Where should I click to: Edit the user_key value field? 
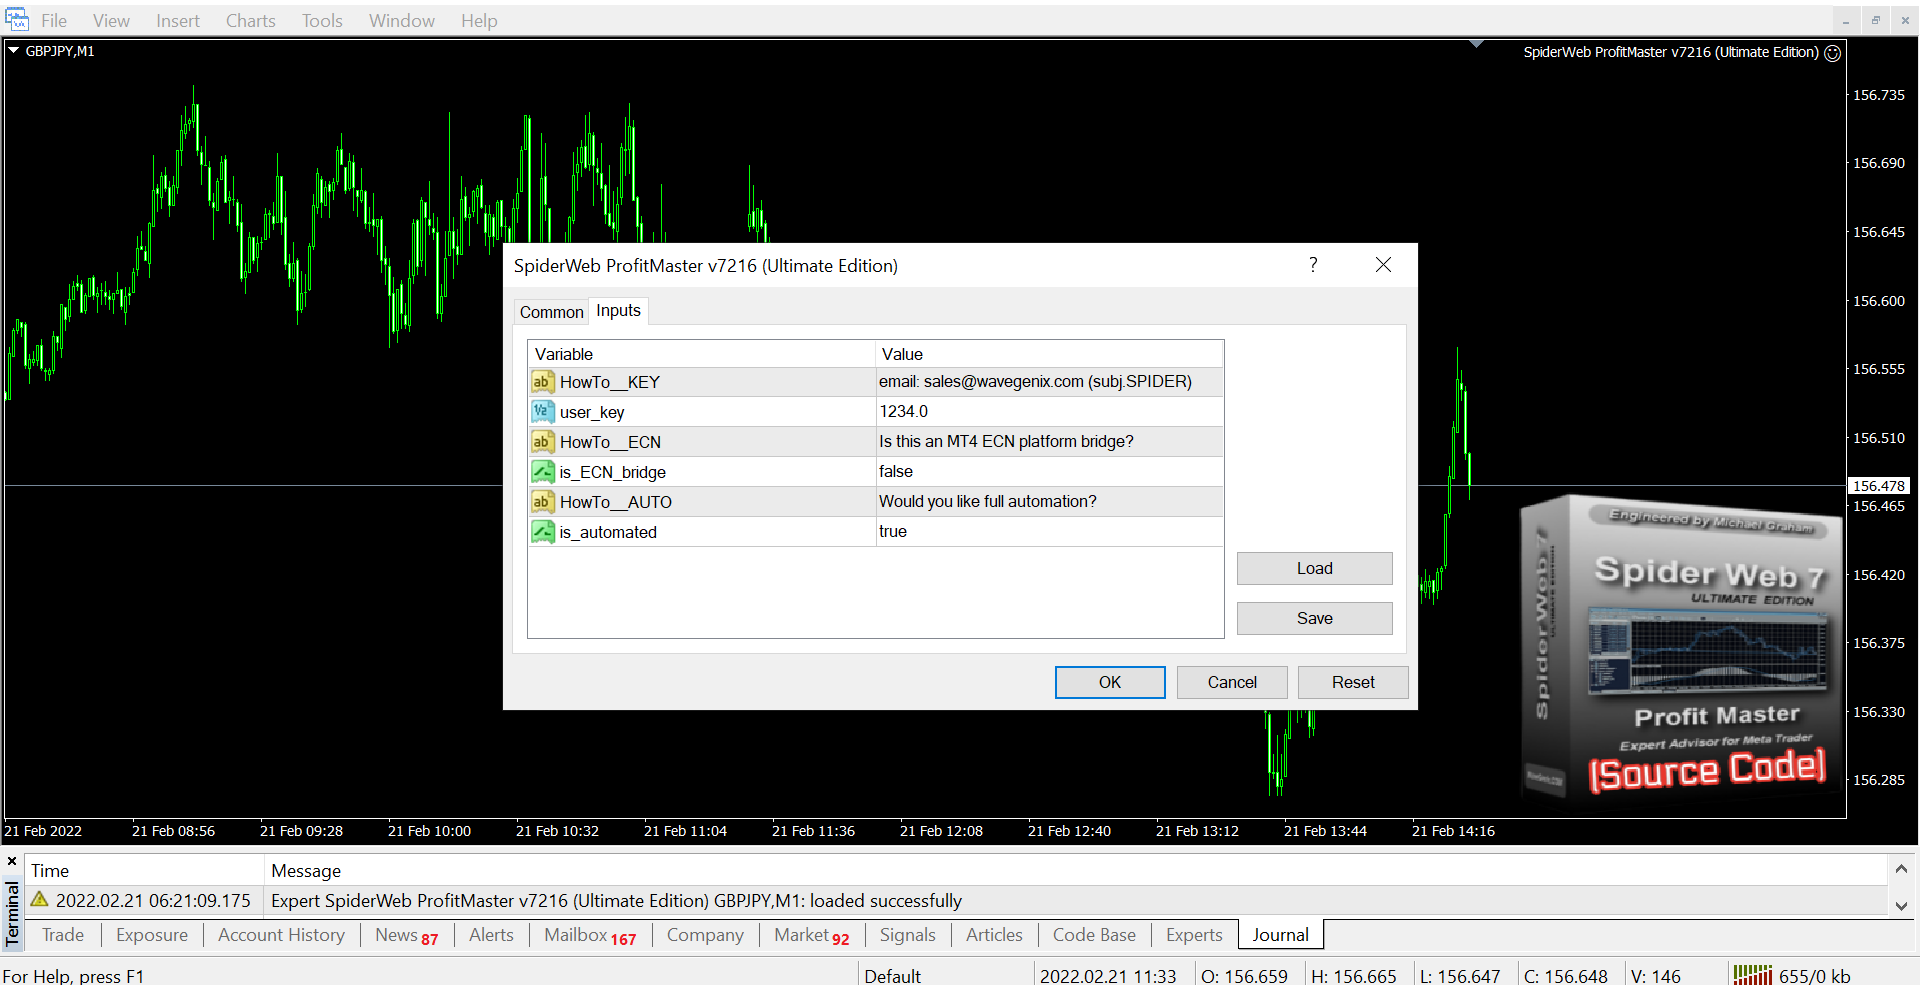point(1048,412)
